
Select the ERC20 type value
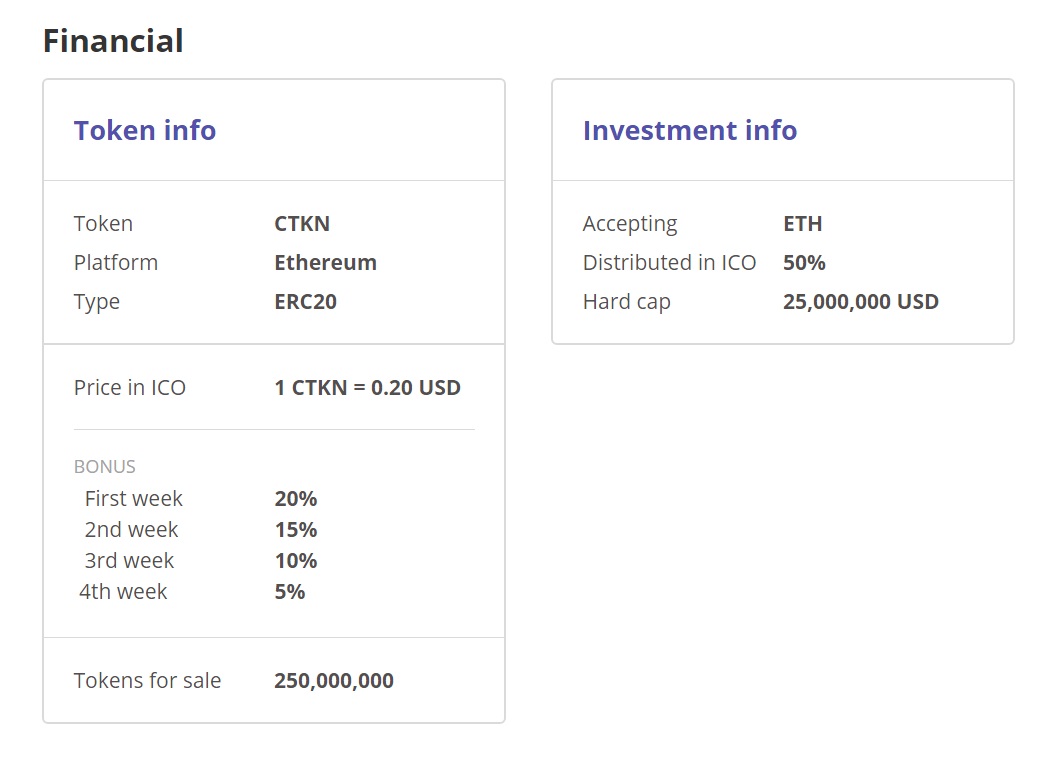(305, 302)
